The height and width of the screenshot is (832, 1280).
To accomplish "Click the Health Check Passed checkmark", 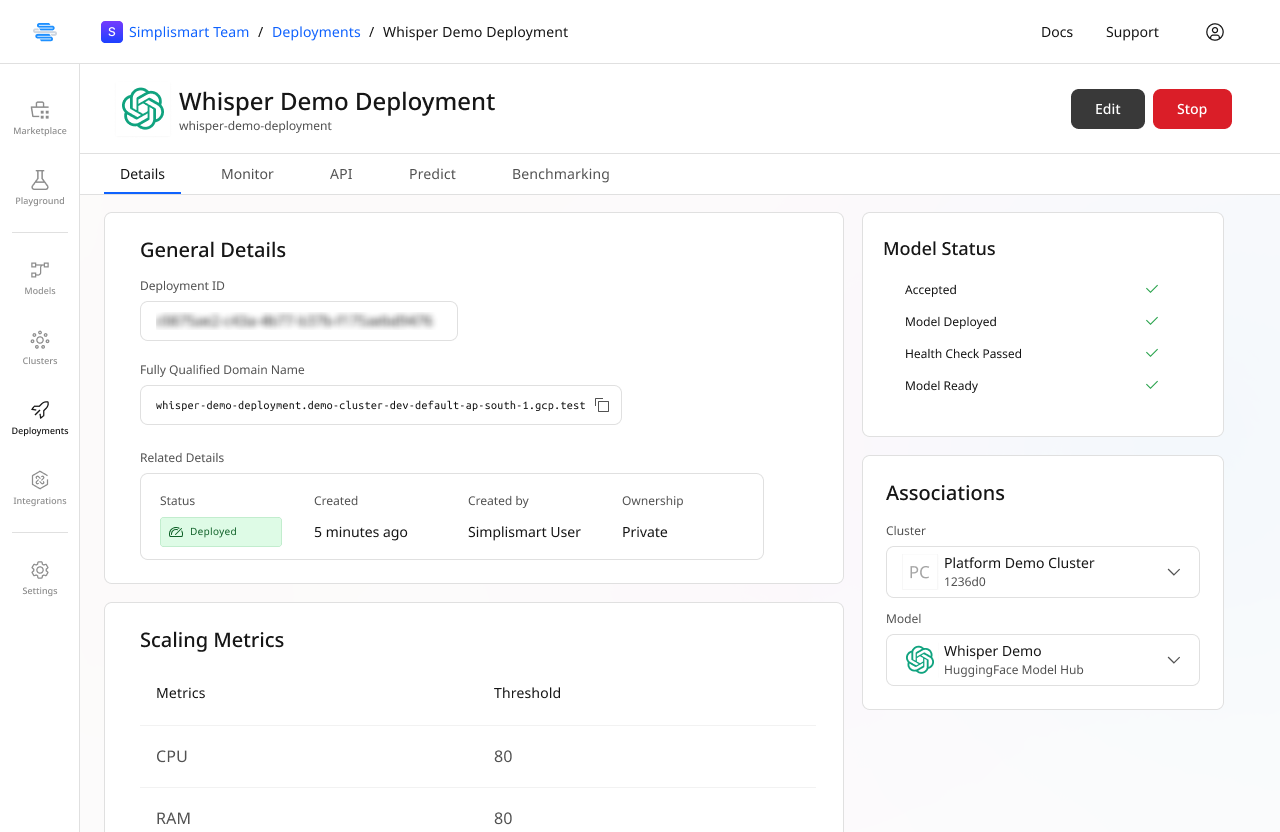I will tap(1152, 353).
